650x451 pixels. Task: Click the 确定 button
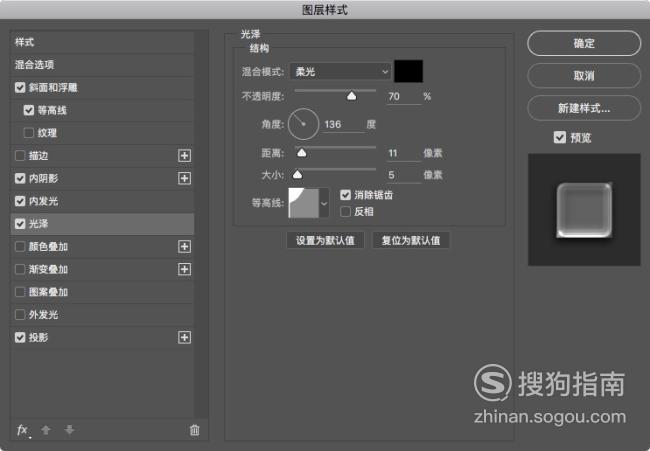584,43
